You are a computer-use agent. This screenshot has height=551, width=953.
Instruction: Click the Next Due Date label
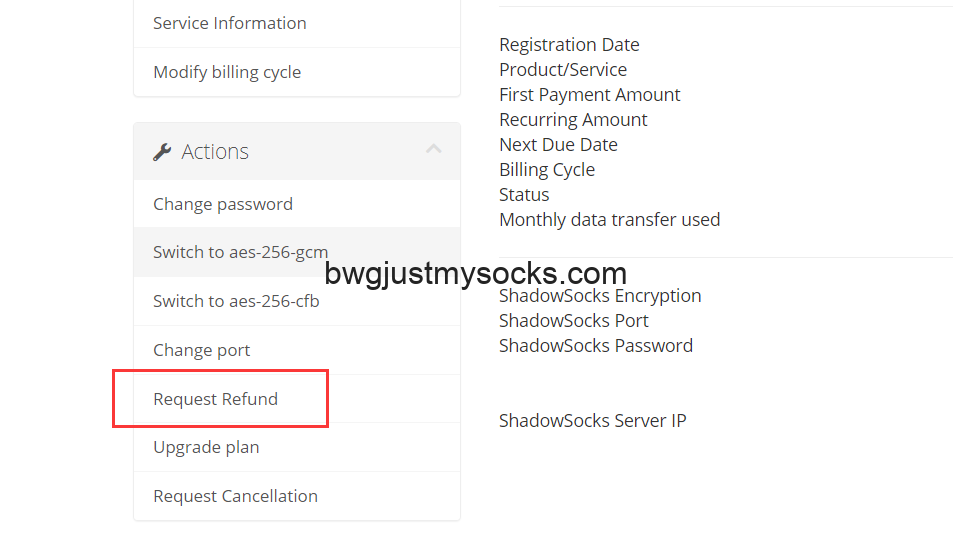pyautogui.click(x=558, y=145)
